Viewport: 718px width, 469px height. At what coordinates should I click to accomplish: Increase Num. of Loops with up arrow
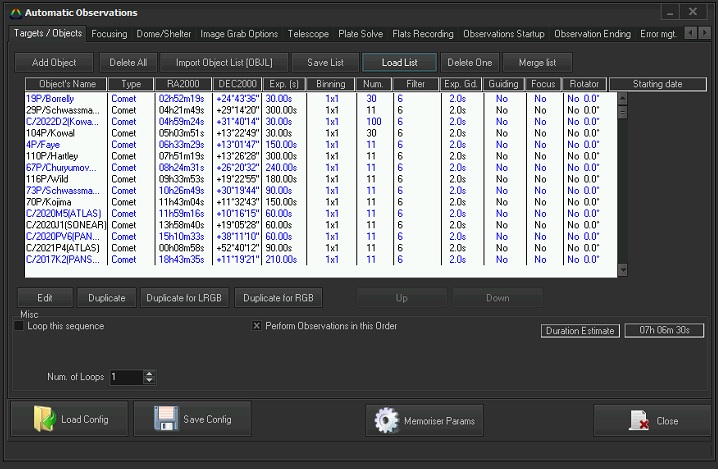pos(150,373)
